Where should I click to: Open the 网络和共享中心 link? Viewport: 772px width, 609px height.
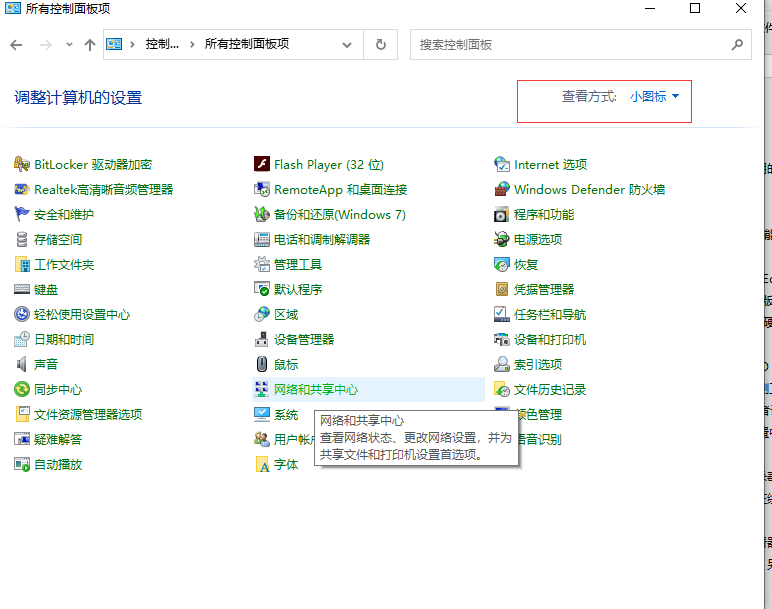pos(316,390)
